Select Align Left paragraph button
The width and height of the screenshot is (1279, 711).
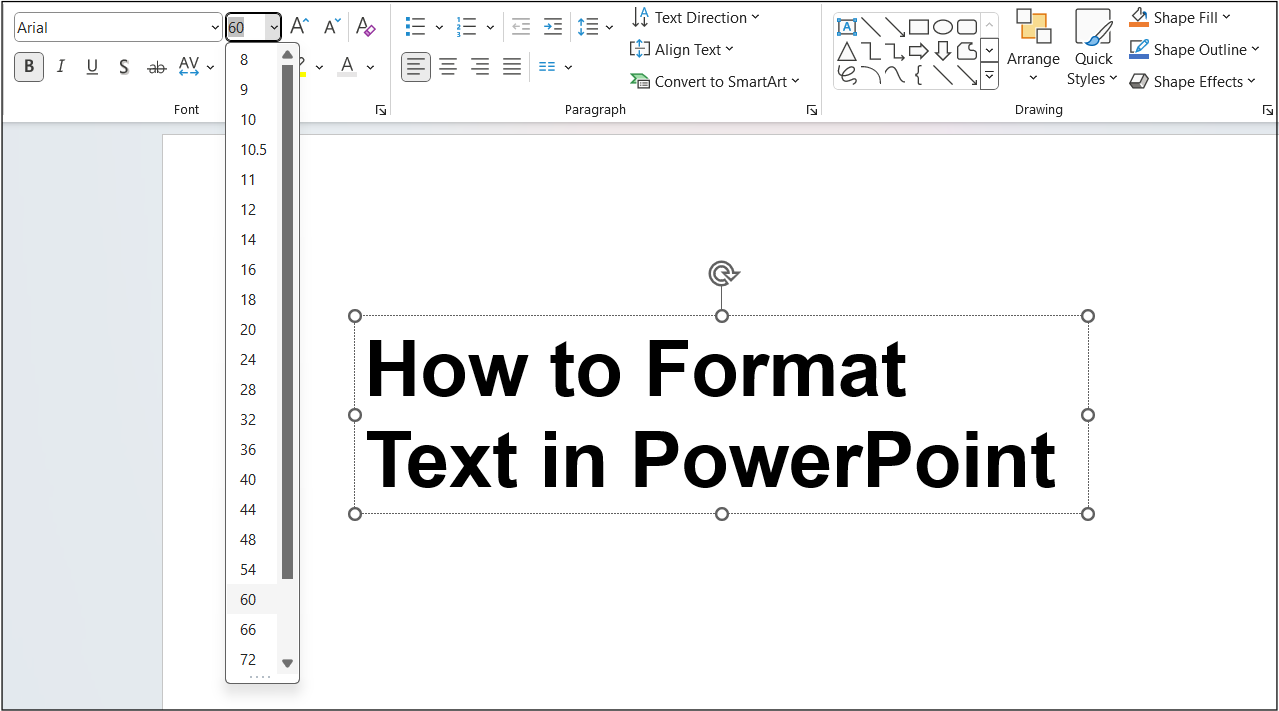pos(416,67)
